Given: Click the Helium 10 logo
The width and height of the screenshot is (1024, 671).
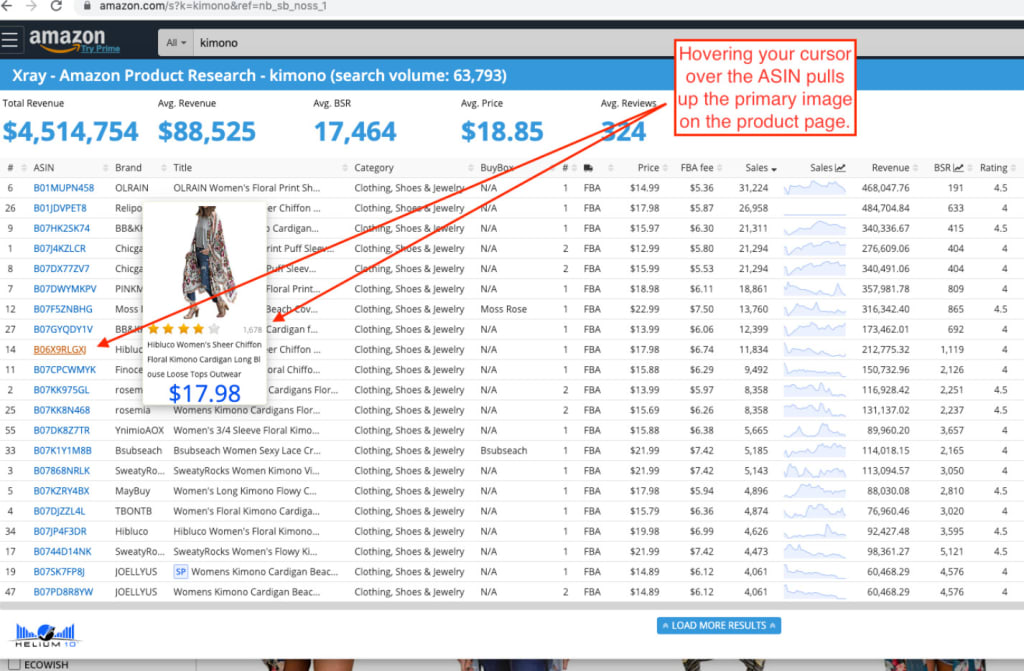Looking at the screenshot, I should (46, 635).
